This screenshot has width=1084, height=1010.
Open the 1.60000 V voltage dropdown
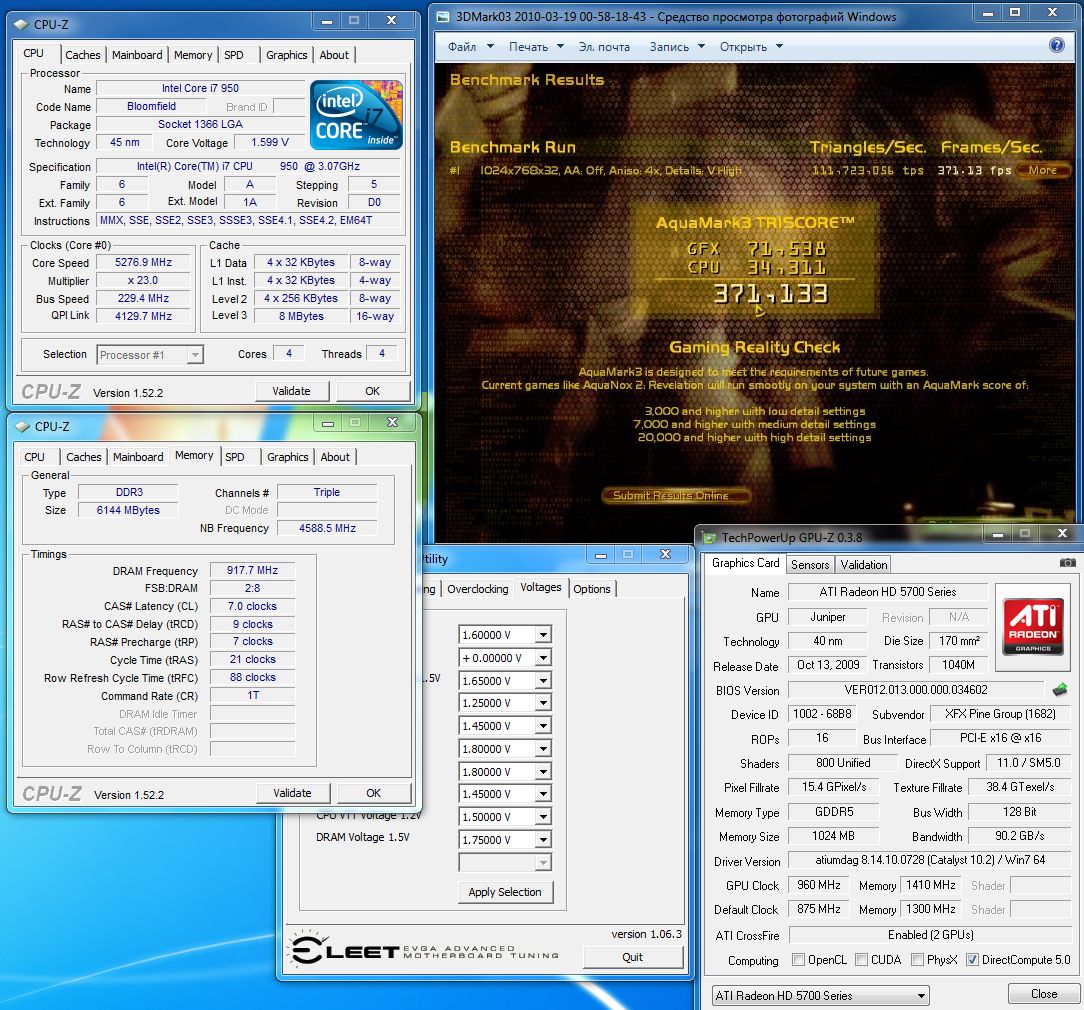(x=505, y=635)
